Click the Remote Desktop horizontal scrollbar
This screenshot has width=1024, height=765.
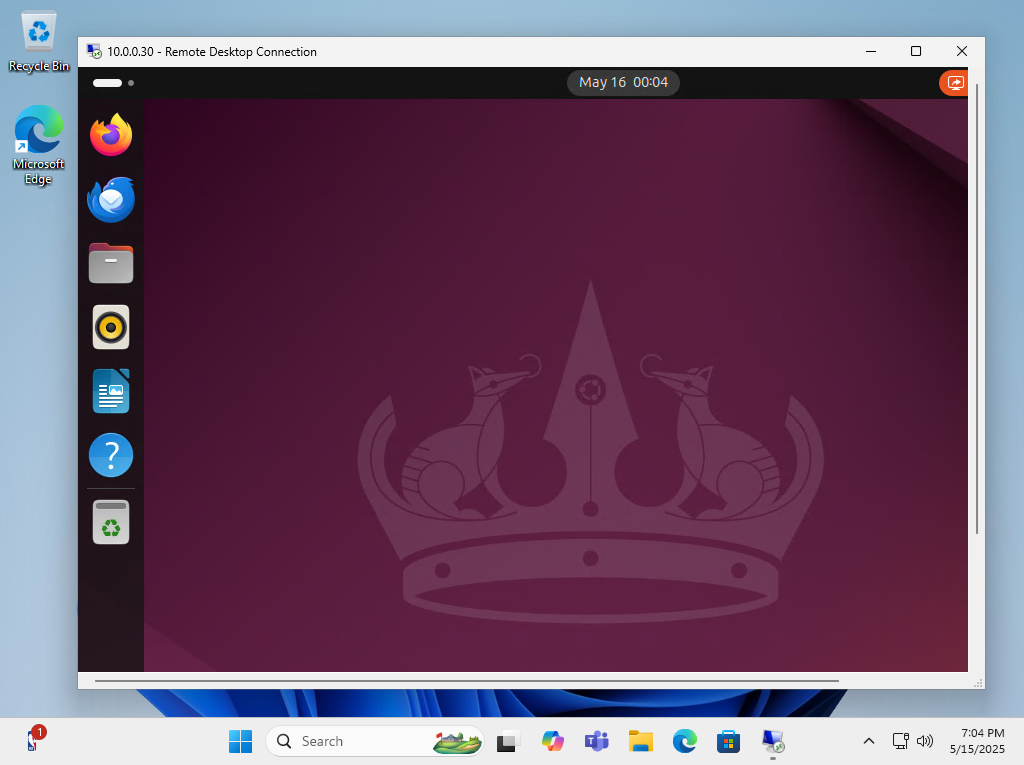[x=466, y=681]
